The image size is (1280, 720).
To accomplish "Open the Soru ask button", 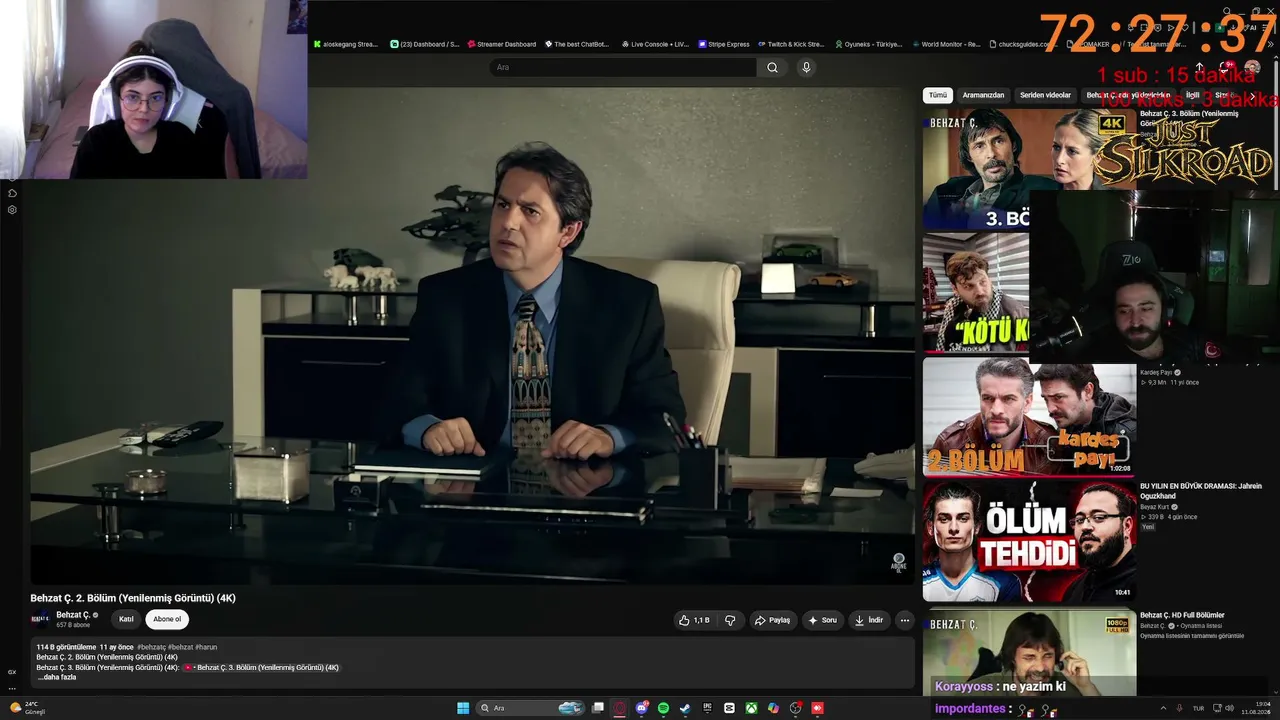I will pyautogui.click(x=822, y=620).
